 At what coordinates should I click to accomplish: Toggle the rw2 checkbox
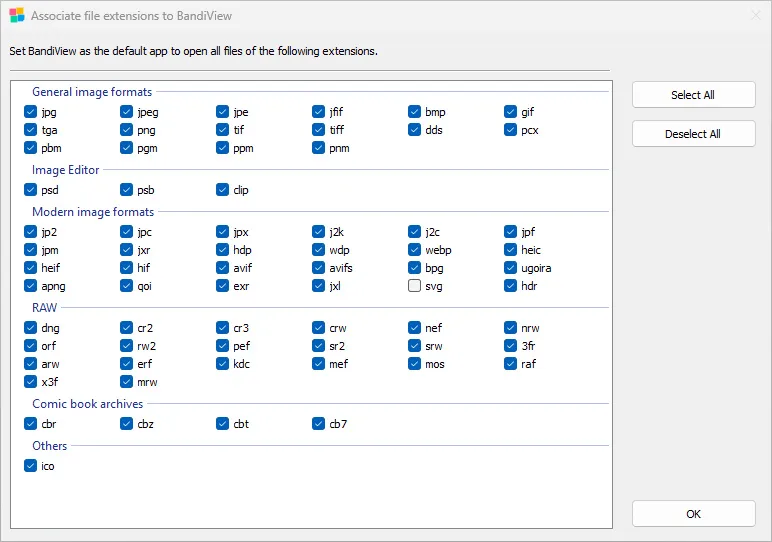[x=127, y=346]
